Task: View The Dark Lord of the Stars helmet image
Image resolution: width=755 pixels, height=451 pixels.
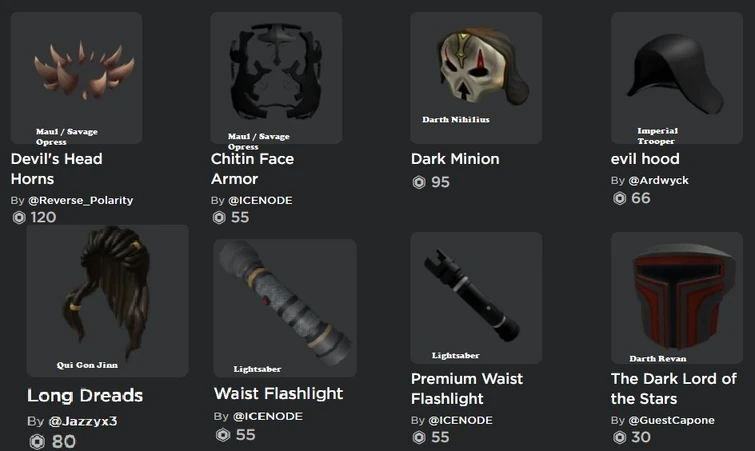Action: (677, 298)
